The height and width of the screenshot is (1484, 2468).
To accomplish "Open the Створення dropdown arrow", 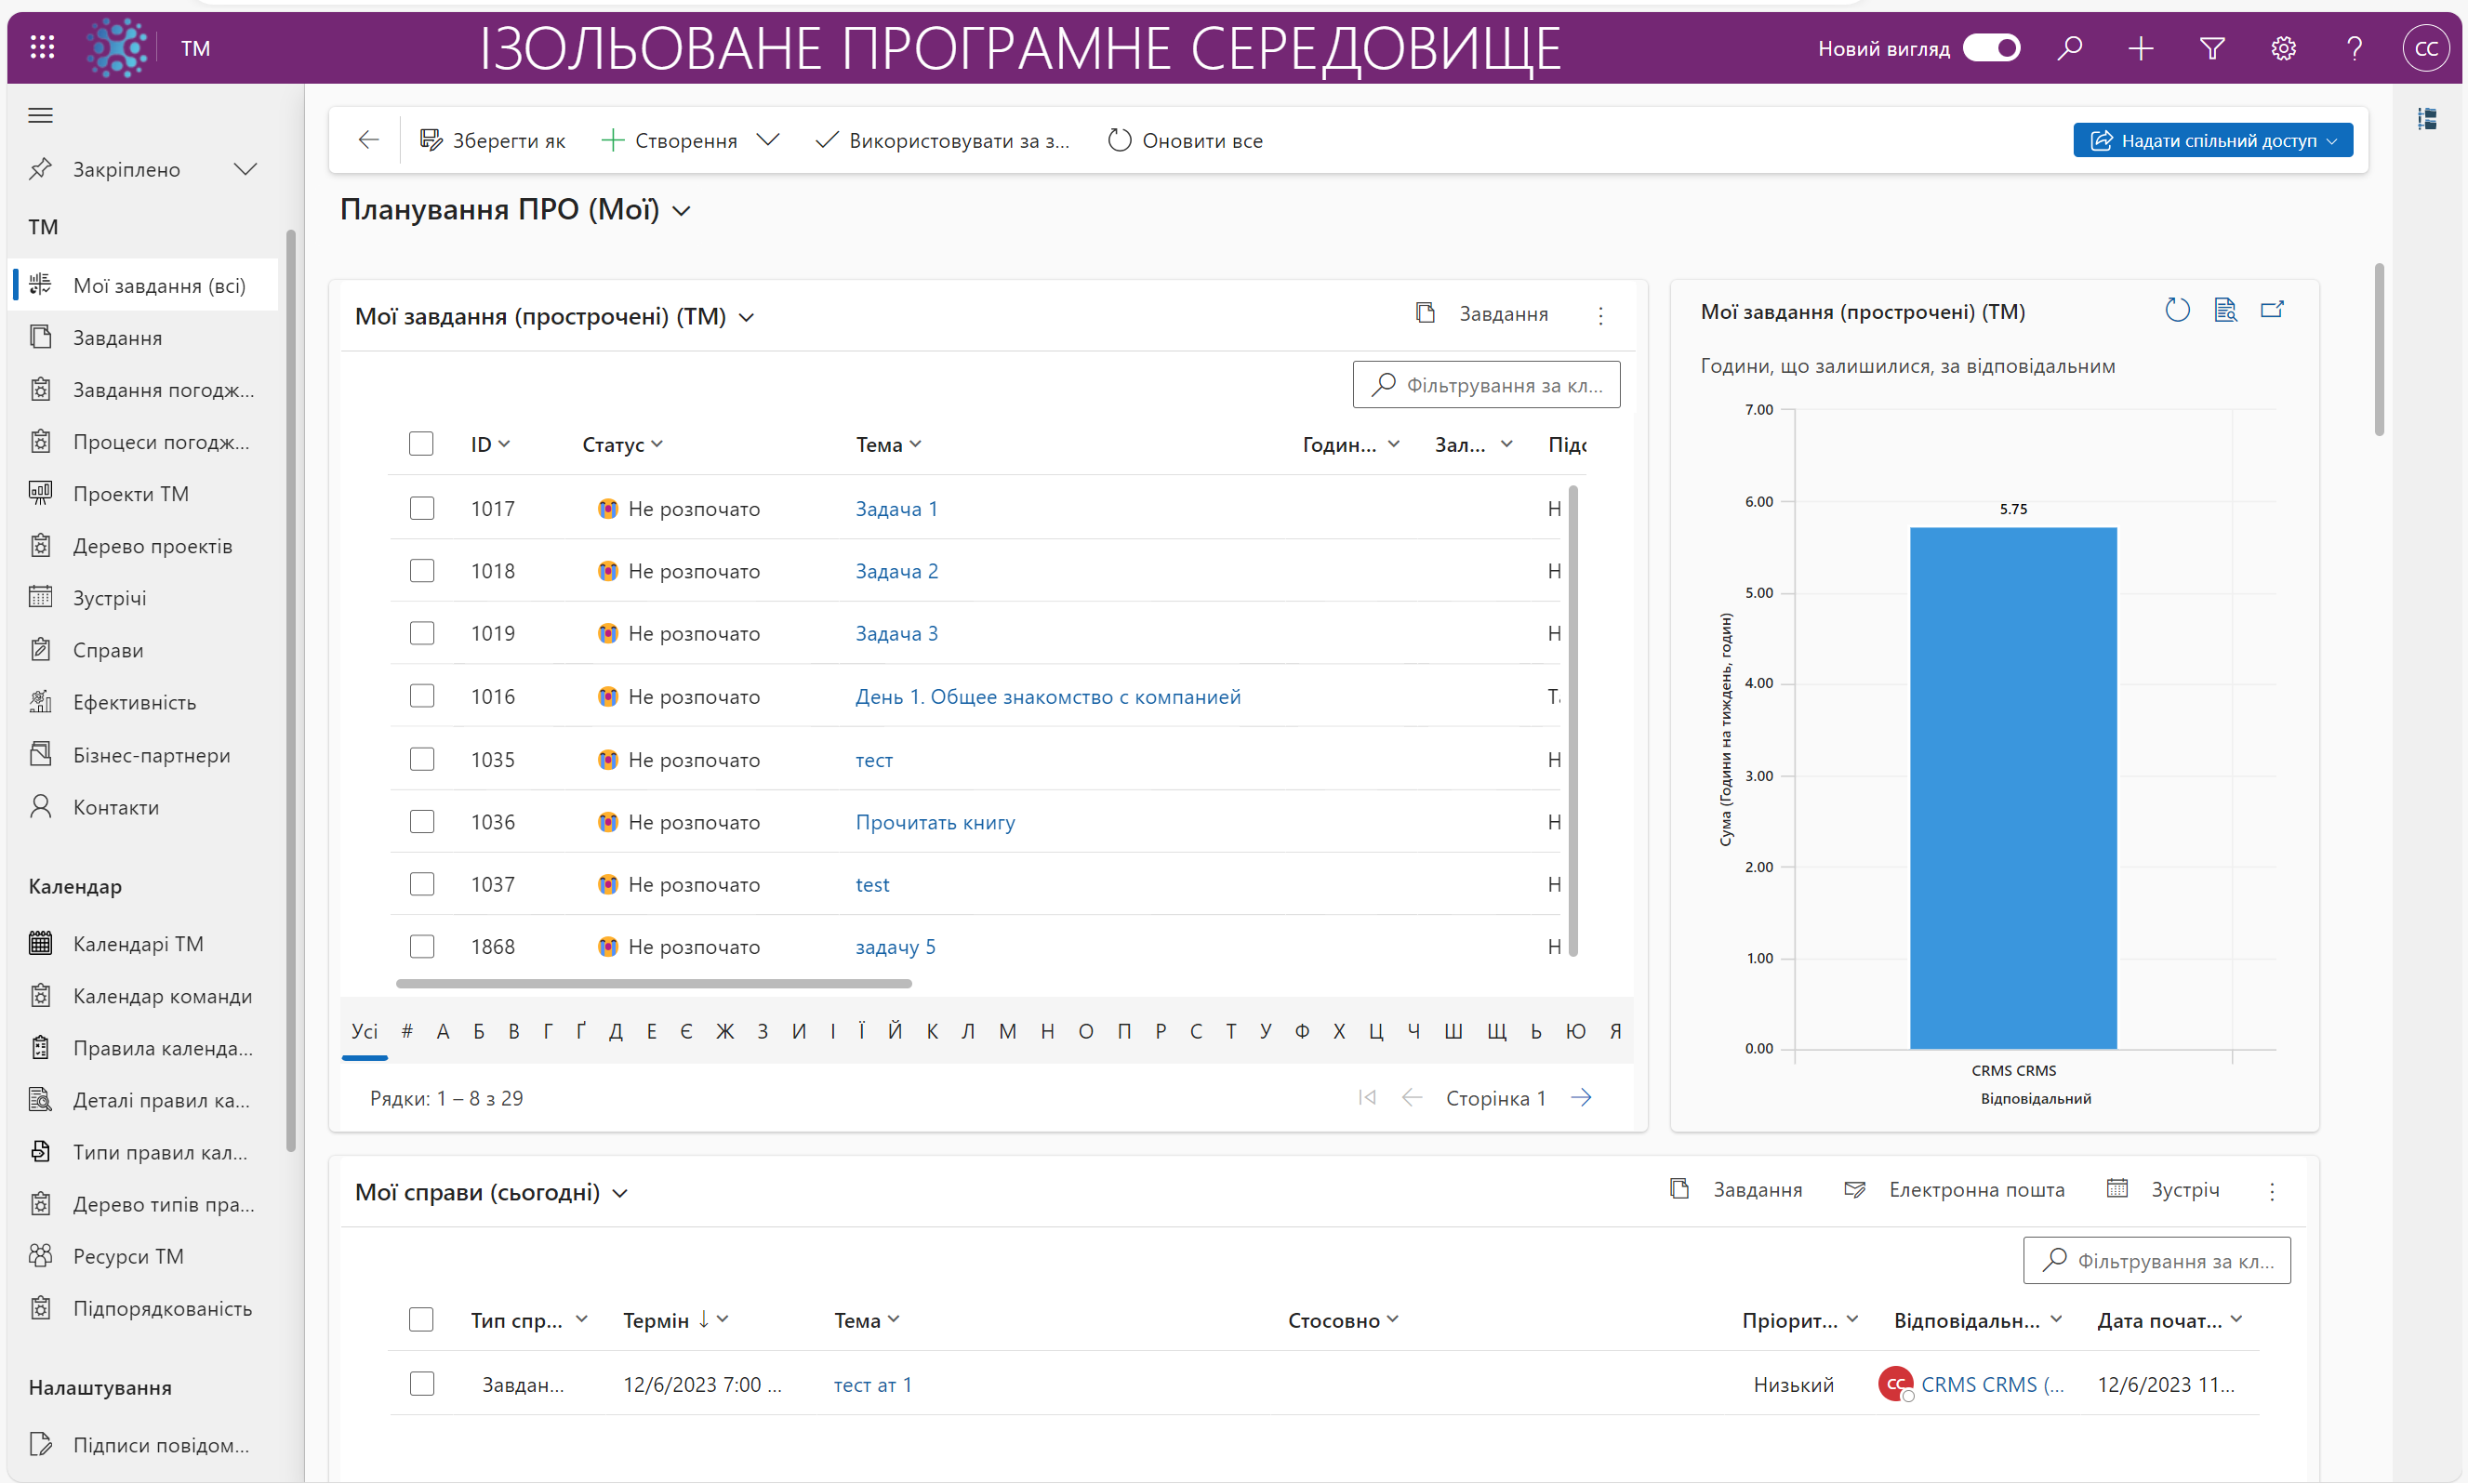I will click(767, 140).
